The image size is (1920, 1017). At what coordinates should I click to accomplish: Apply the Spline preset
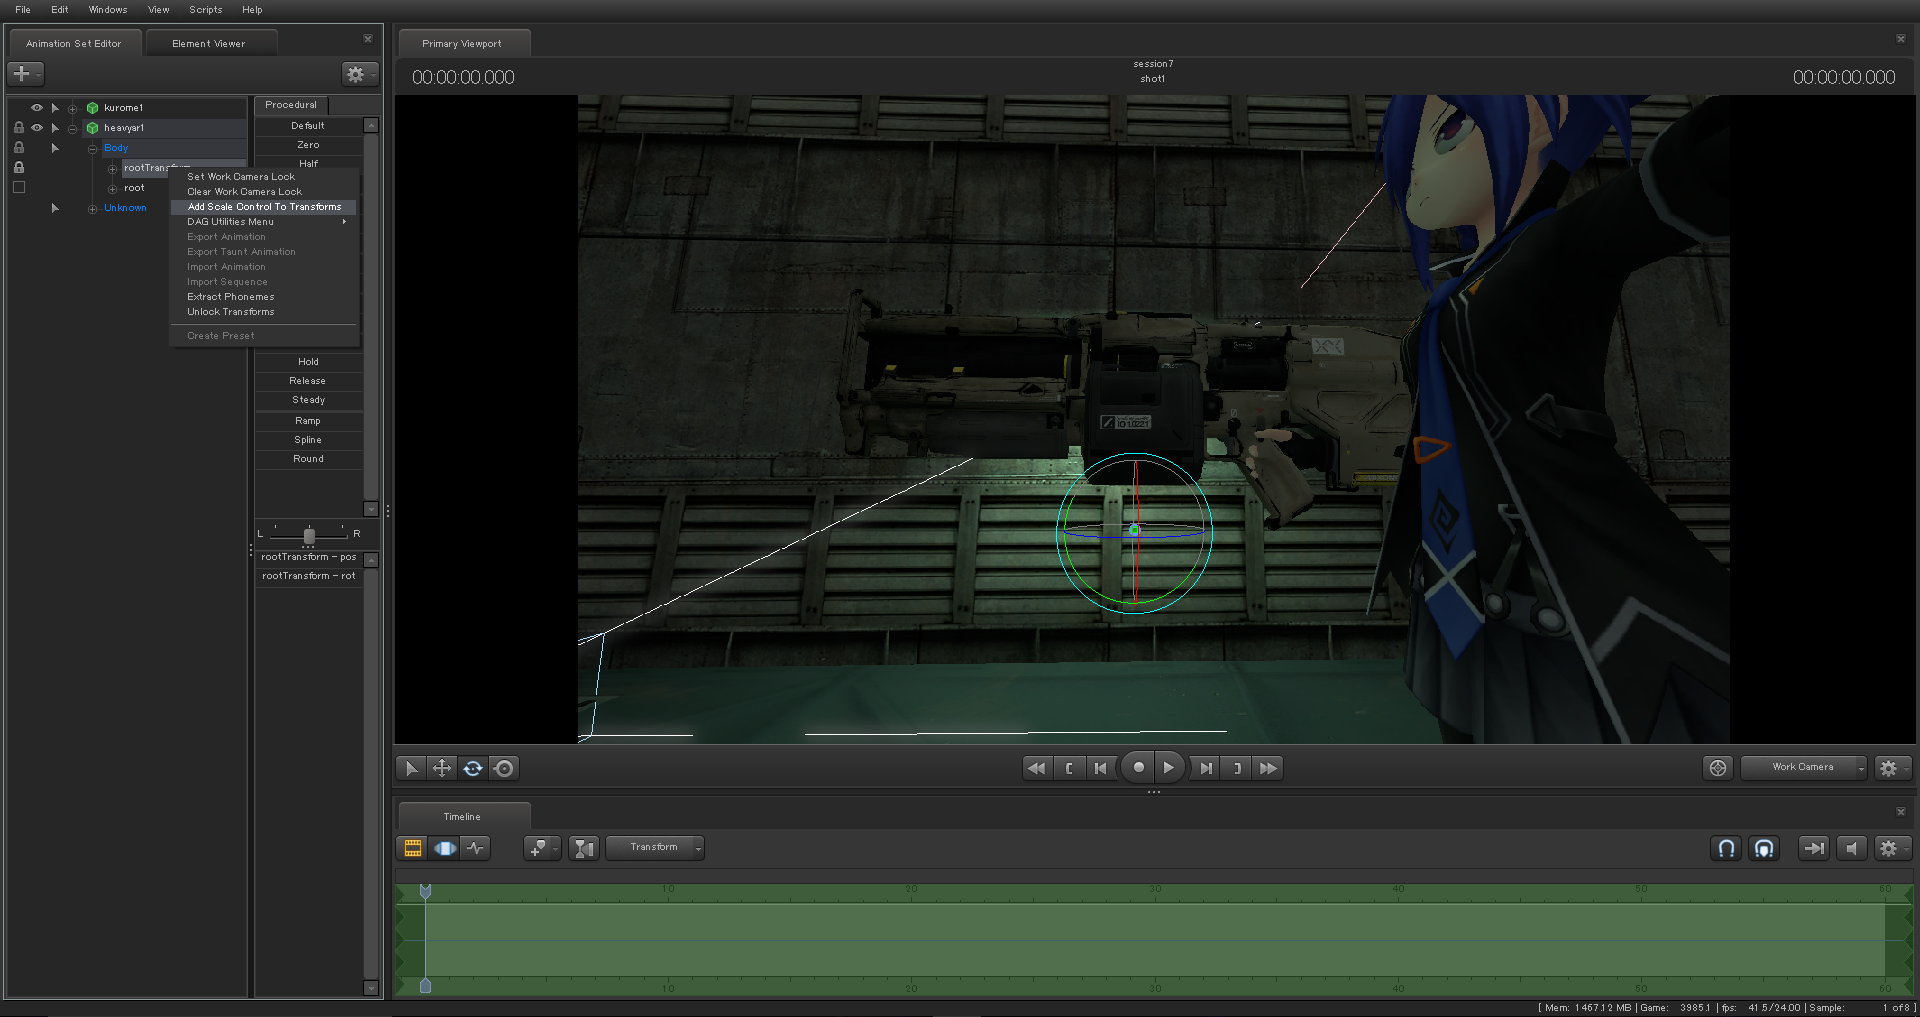pos(308,440)
